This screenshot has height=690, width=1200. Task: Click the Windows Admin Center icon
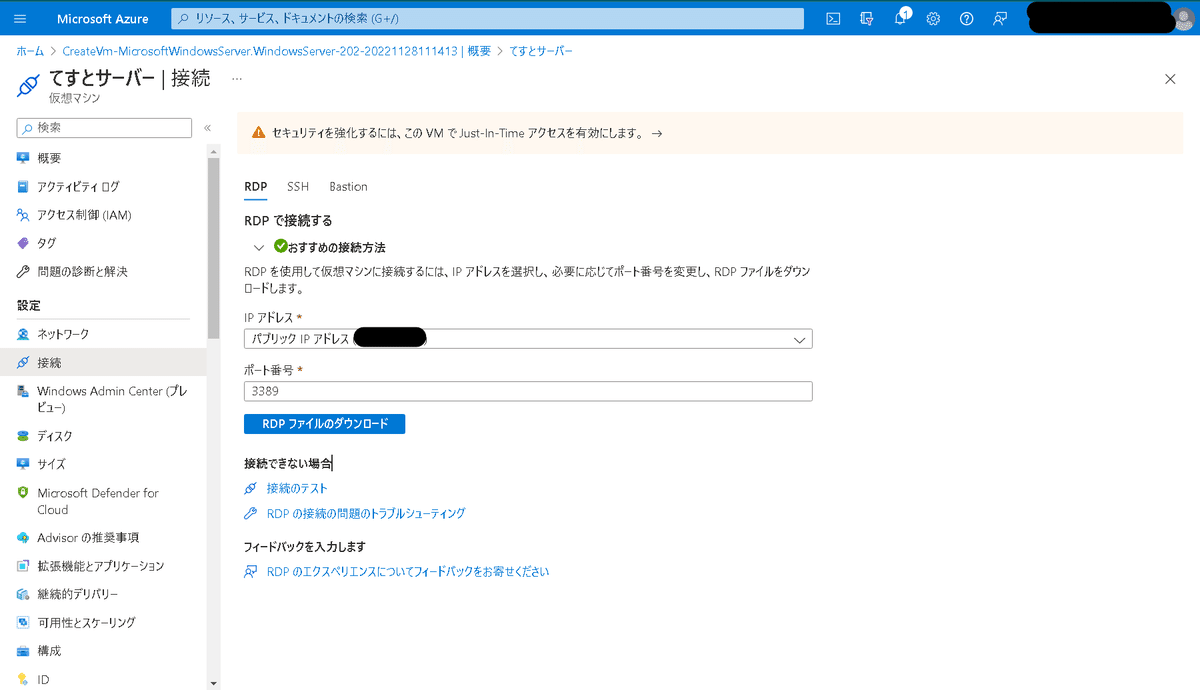pyautogui.click(x=23, y=391)
